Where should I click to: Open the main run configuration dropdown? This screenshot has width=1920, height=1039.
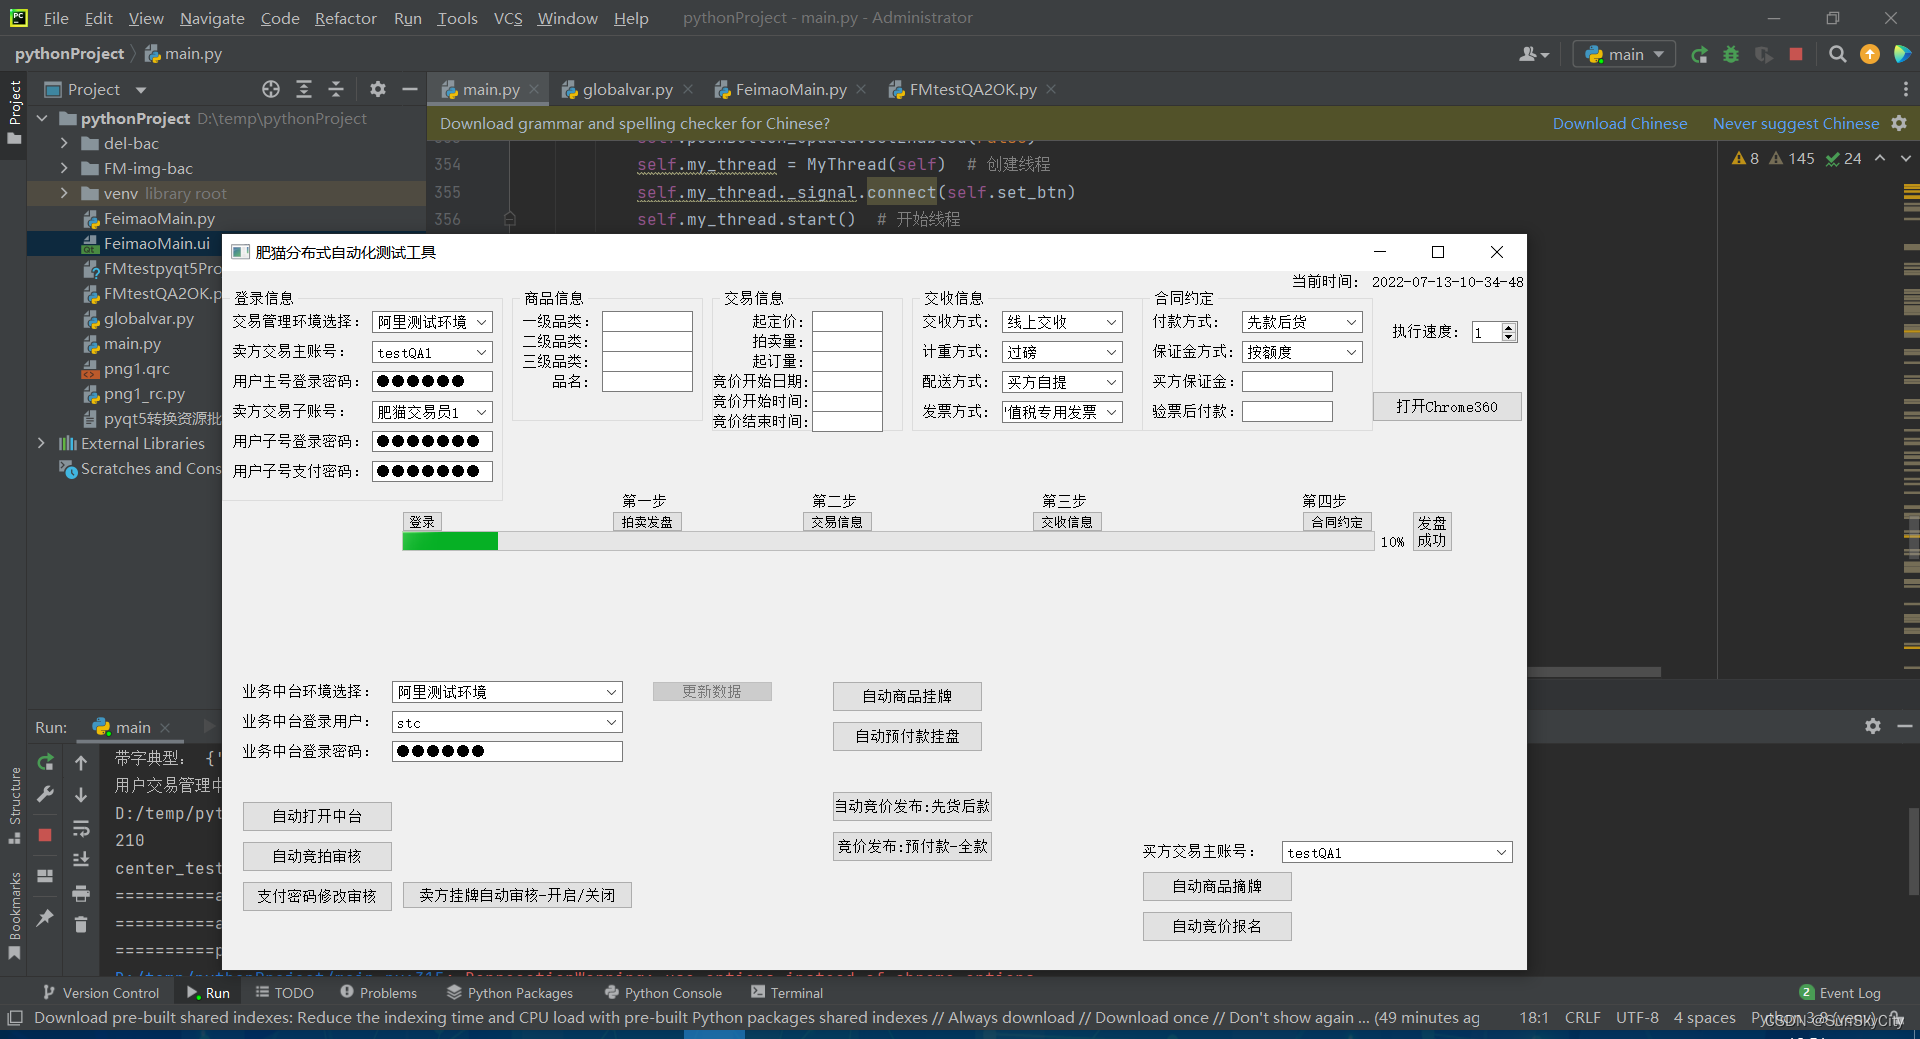click(1622, 54)
